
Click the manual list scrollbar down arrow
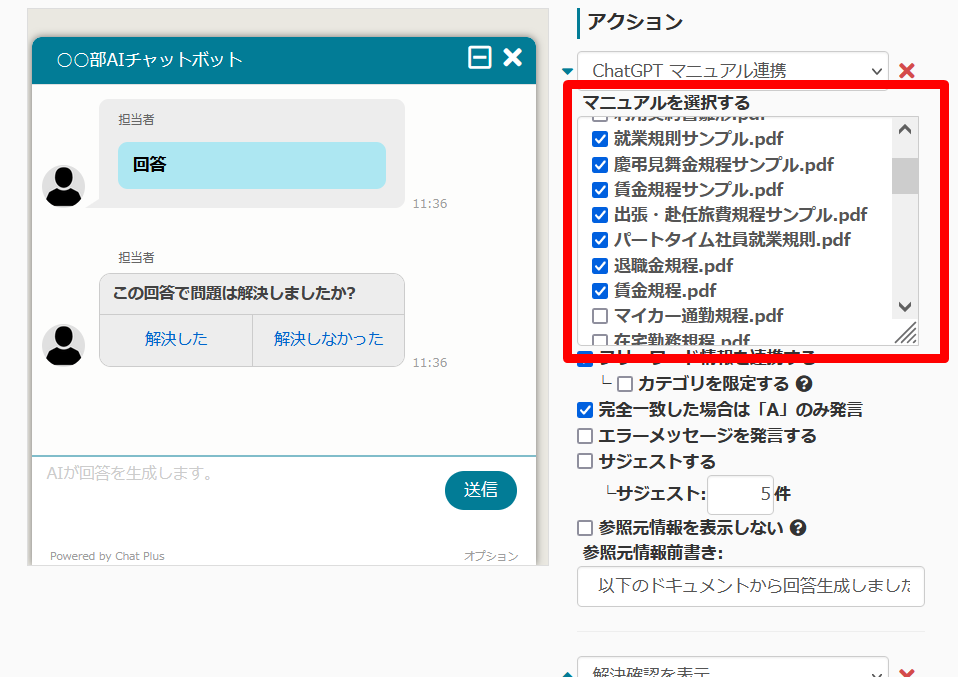[x=905, y=306]
